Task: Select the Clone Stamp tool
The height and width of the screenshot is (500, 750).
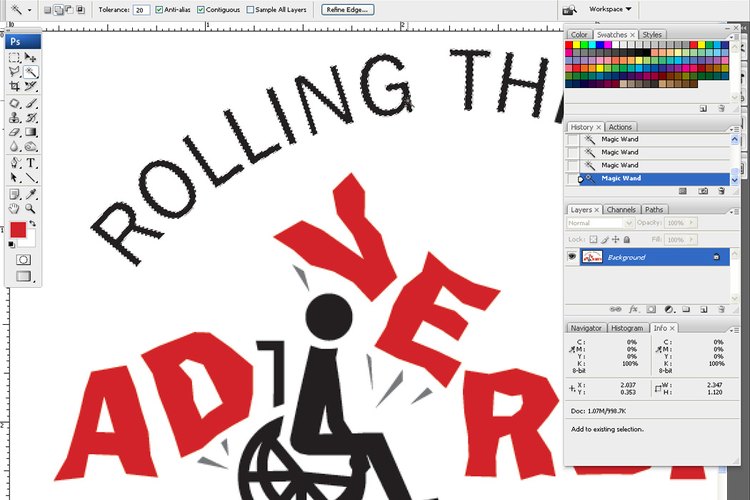Action: pyautogui.click(x=14, y=118)
